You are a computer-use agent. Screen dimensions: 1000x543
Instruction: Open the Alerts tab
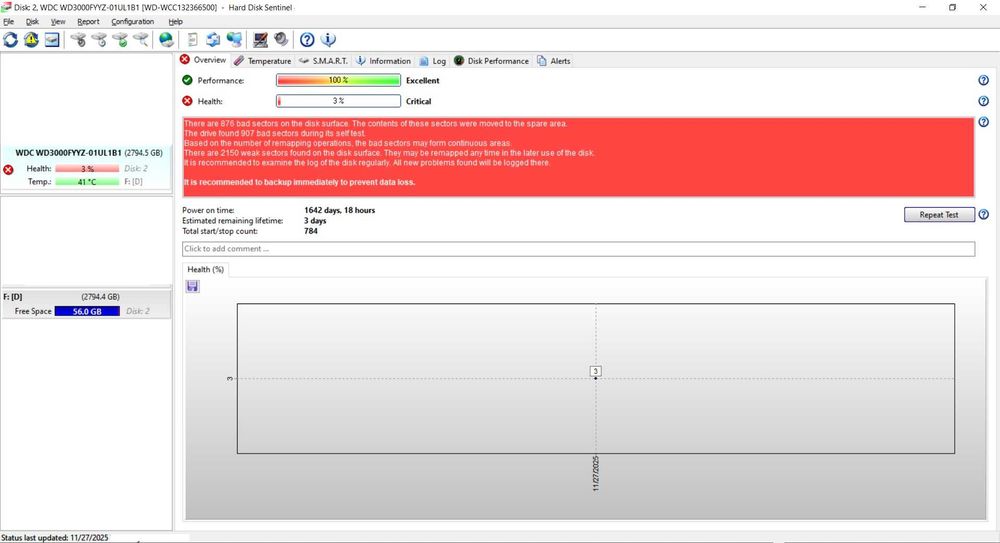click(554, 61)
